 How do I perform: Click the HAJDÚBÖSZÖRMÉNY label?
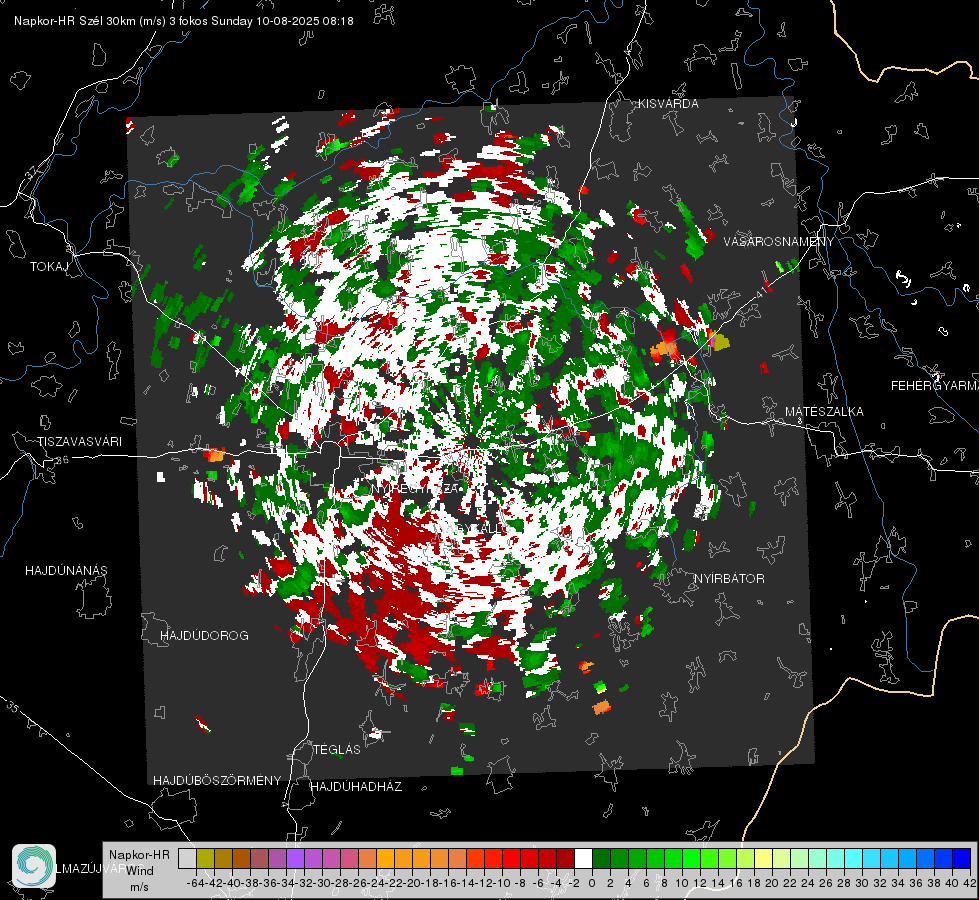(x=217, y=781)
